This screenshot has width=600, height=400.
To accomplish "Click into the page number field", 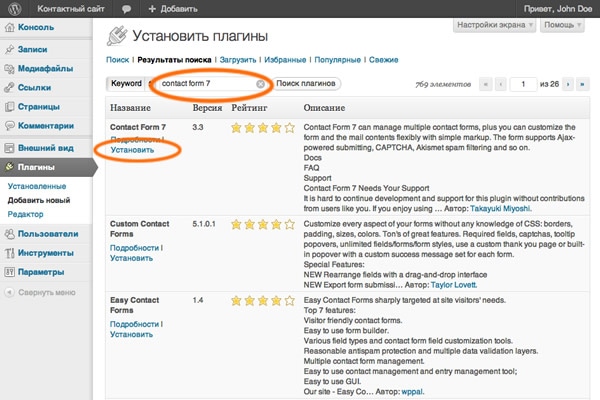I will pyautogui.click(x=522, y=85).
